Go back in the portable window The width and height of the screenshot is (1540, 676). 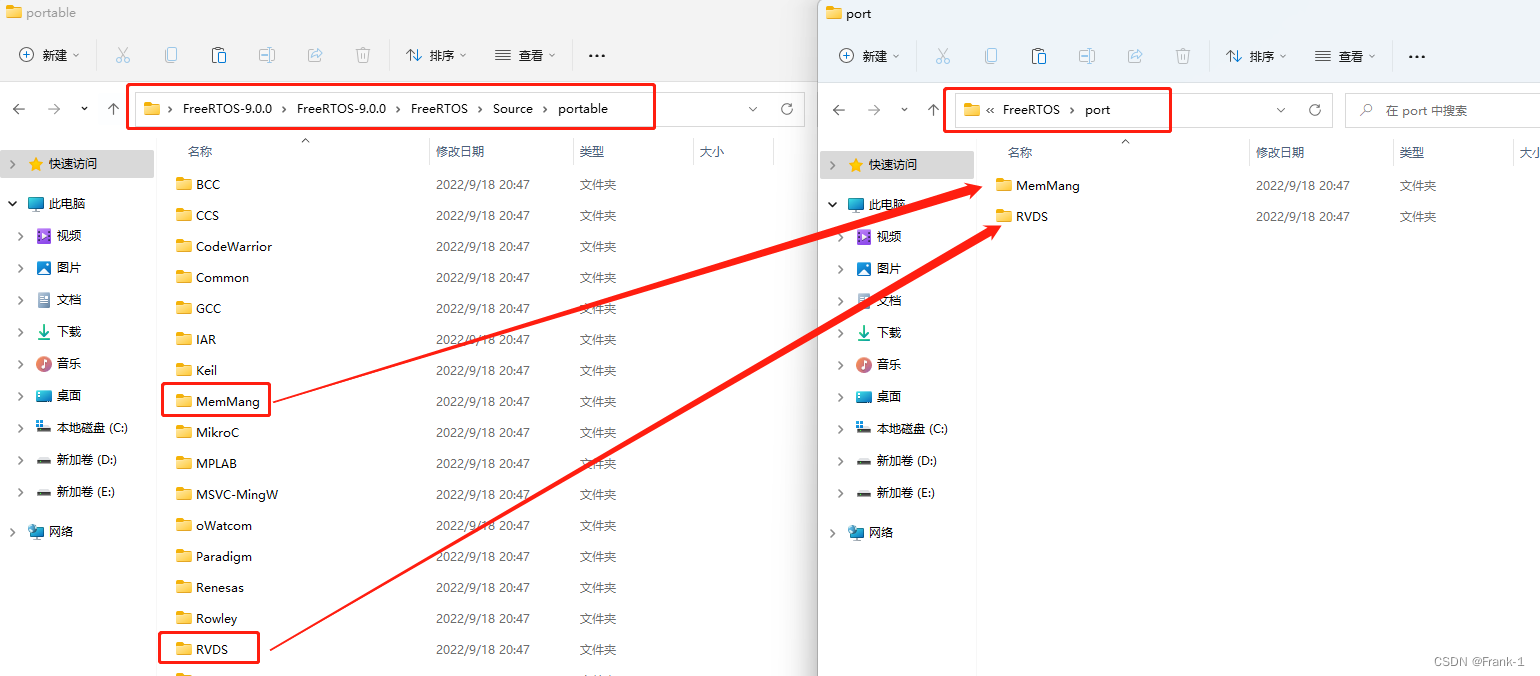tap(19, 109)
